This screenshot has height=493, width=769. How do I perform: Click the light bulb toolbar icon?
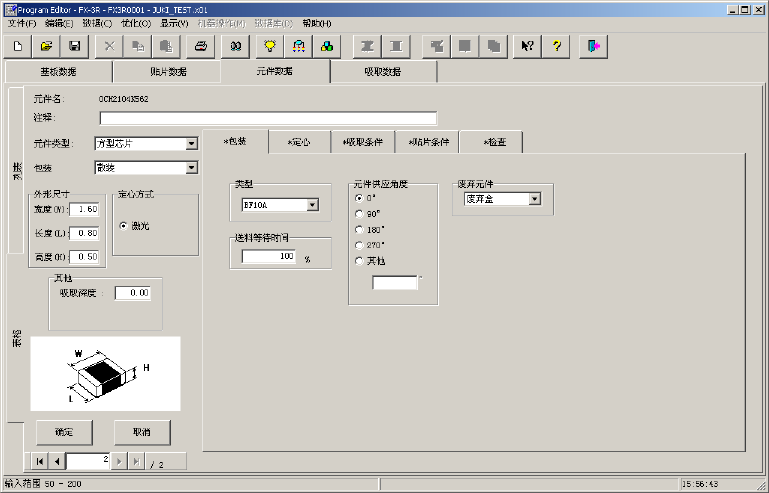269,46
